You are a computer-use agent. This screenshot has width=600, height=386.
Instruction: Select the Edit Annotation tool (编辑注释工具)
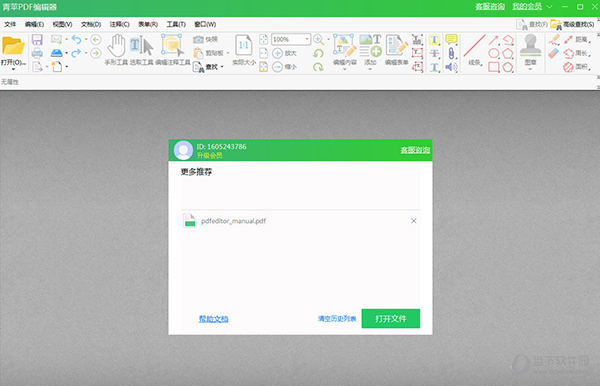tap(173, 50)
